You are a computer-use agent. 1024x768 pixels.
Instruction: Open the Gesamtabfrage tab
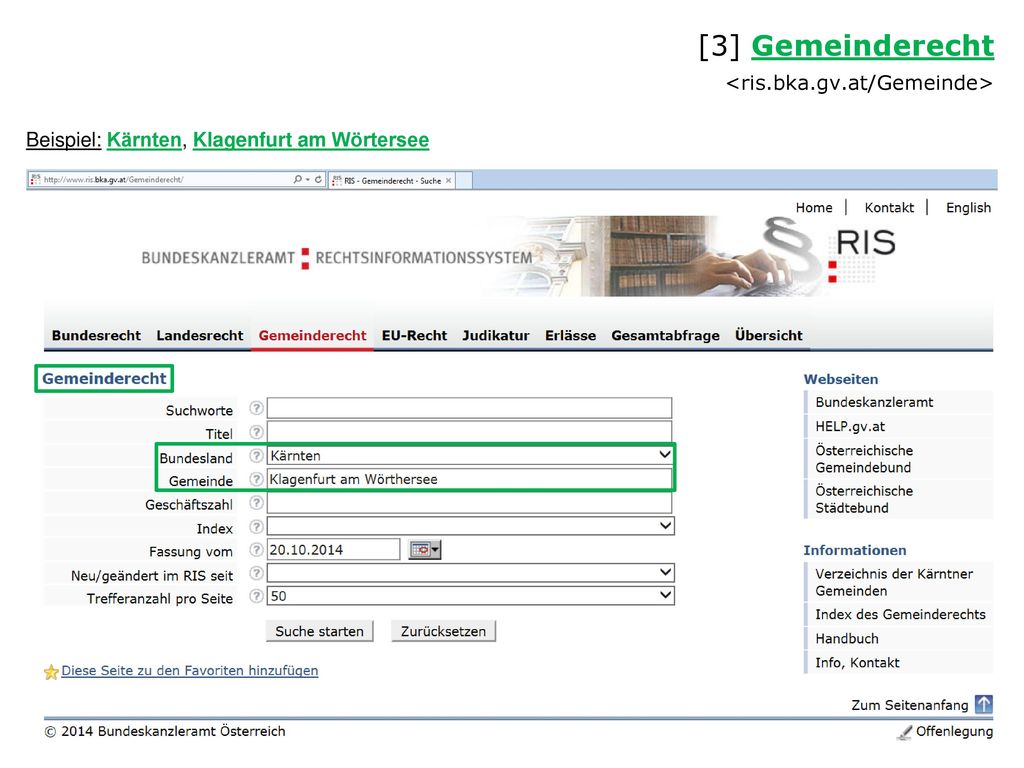coord(665,336)
